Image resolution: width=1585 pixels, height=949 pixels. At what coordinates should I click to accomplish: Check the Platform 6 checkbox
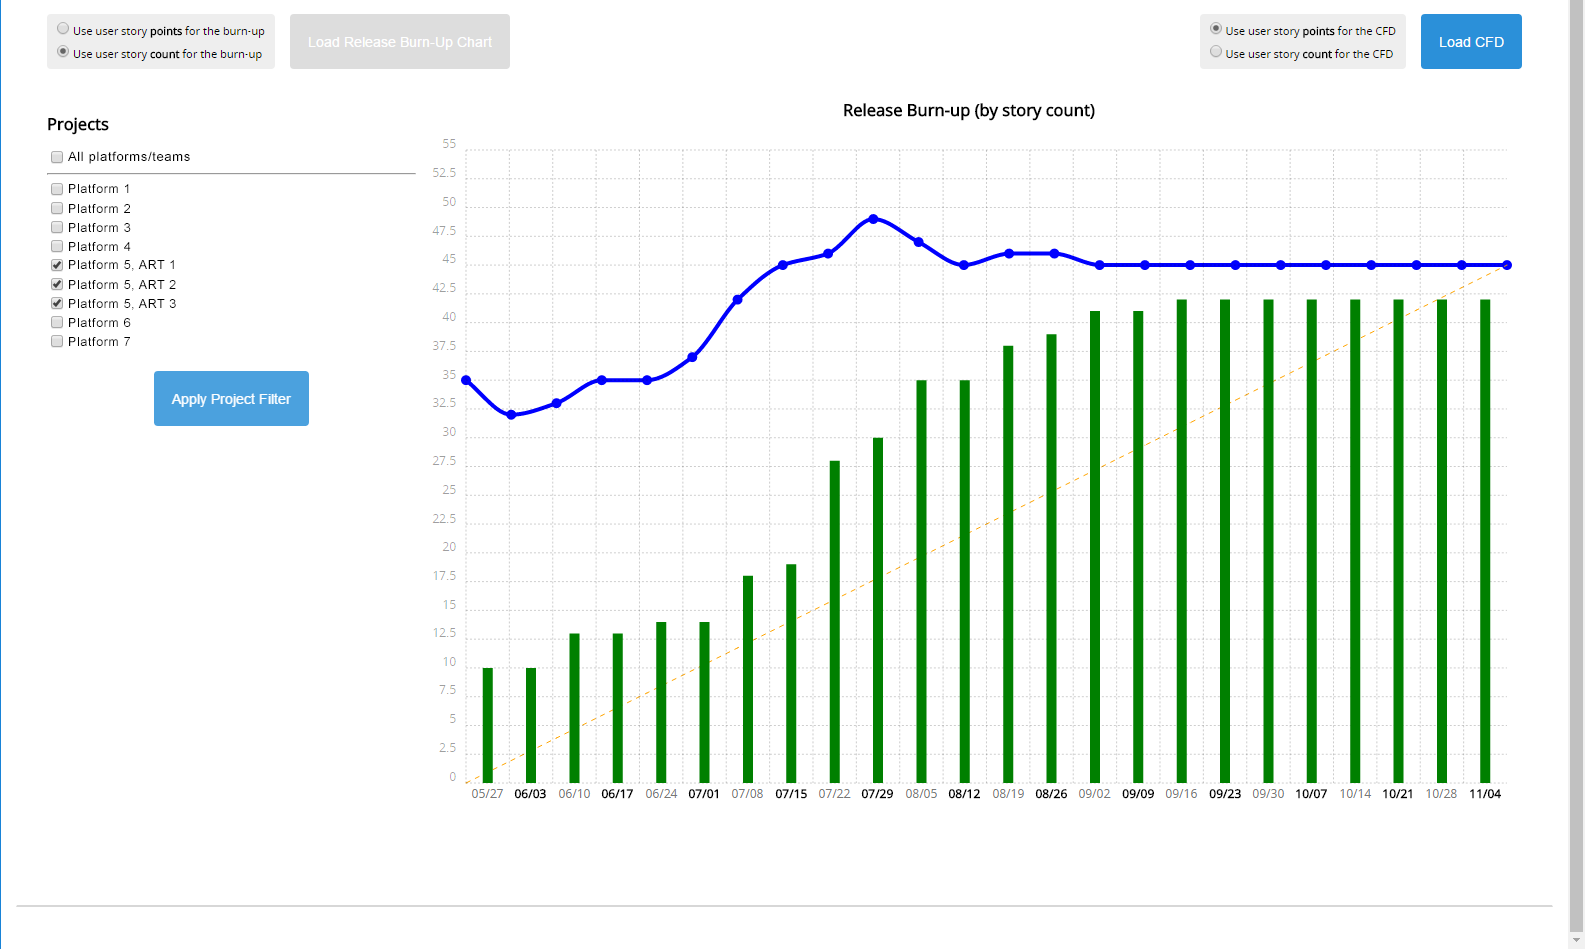click(57, 322)
